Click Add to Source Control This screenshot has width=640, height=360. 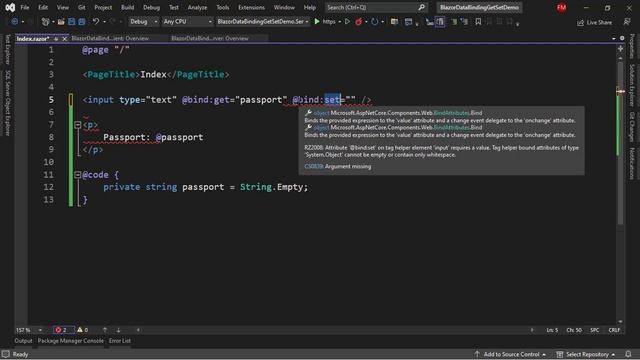pos(510,354)
